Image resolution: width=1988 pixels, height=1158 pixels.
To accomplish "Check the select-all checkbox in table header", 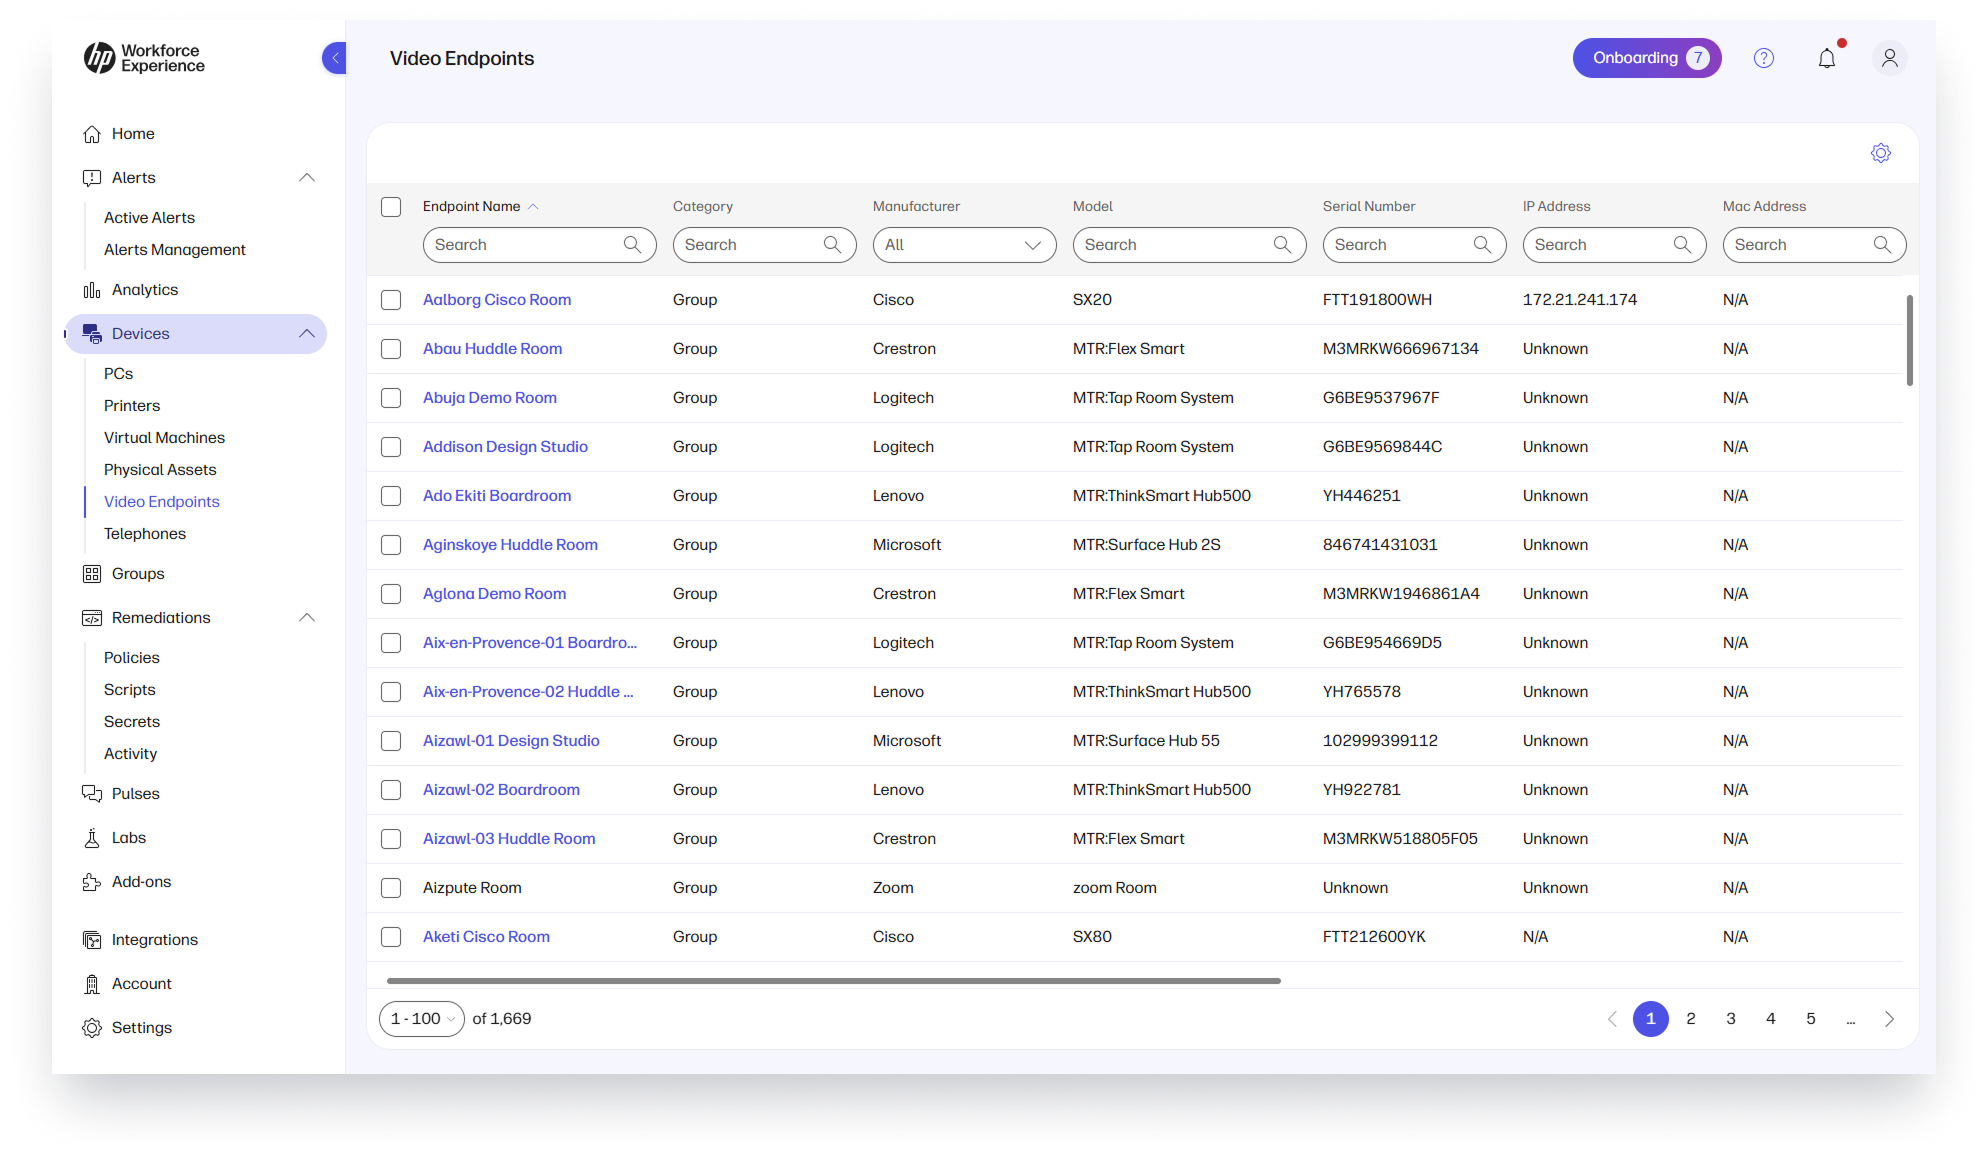I will pos(391,207).
